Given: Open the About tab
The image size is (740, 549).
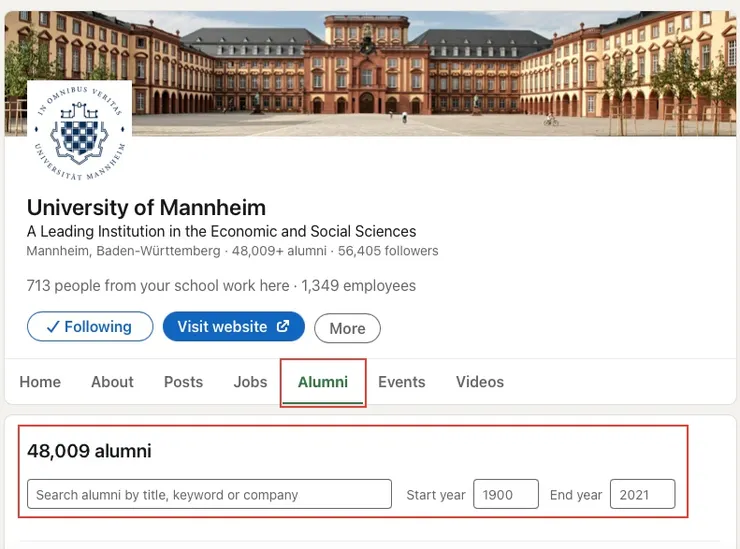Looking at the screenshot, I should (112, 382).
